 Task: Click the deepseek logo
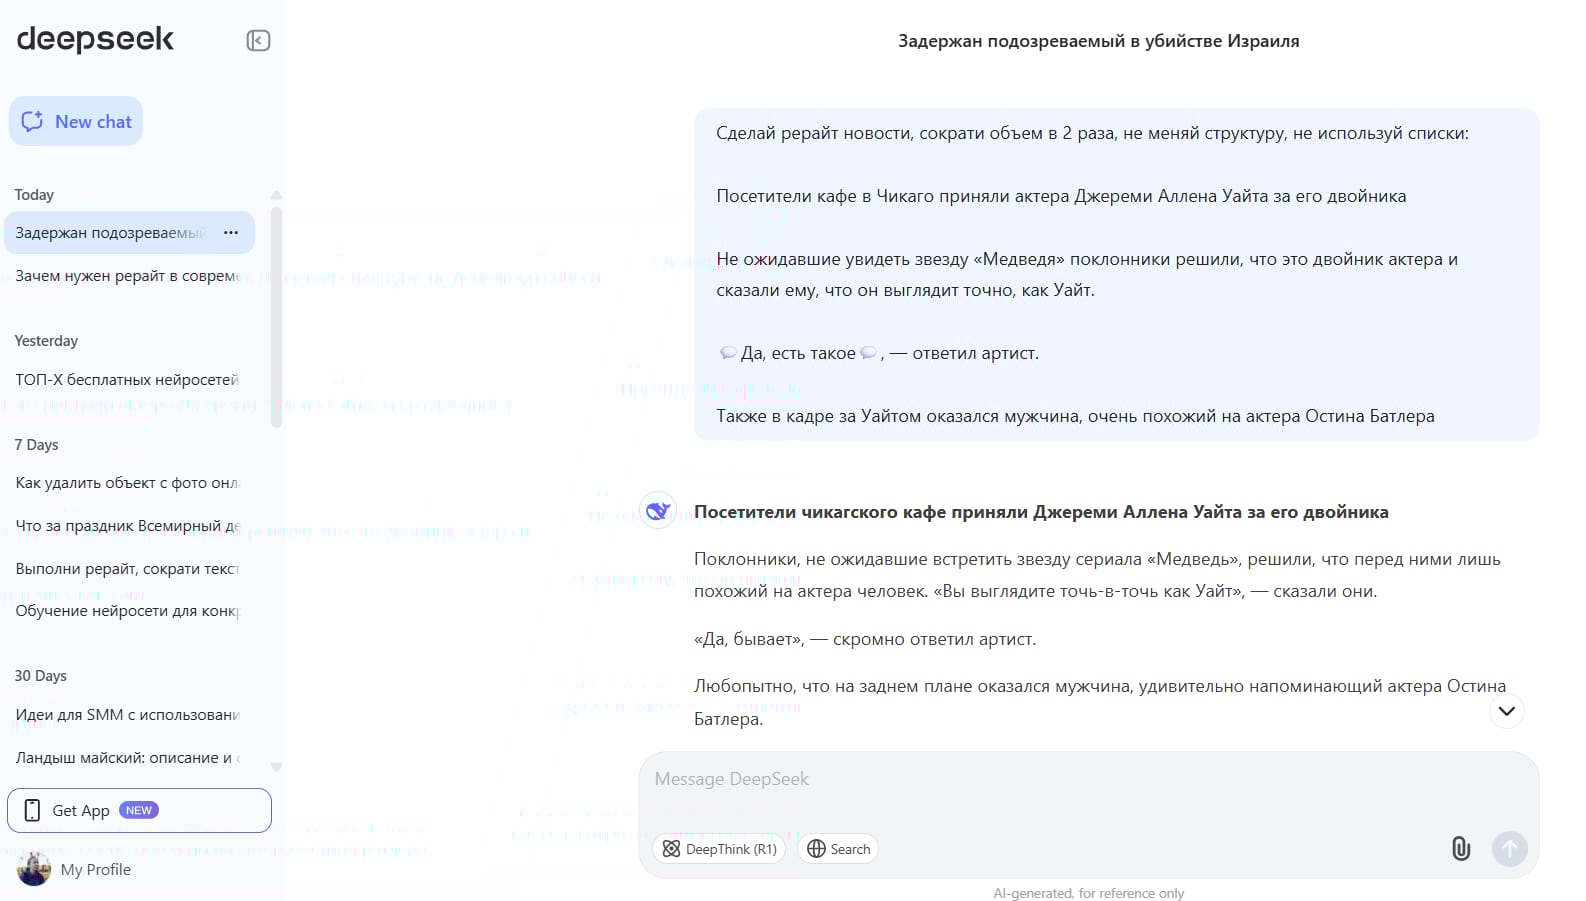click(95, 38)
